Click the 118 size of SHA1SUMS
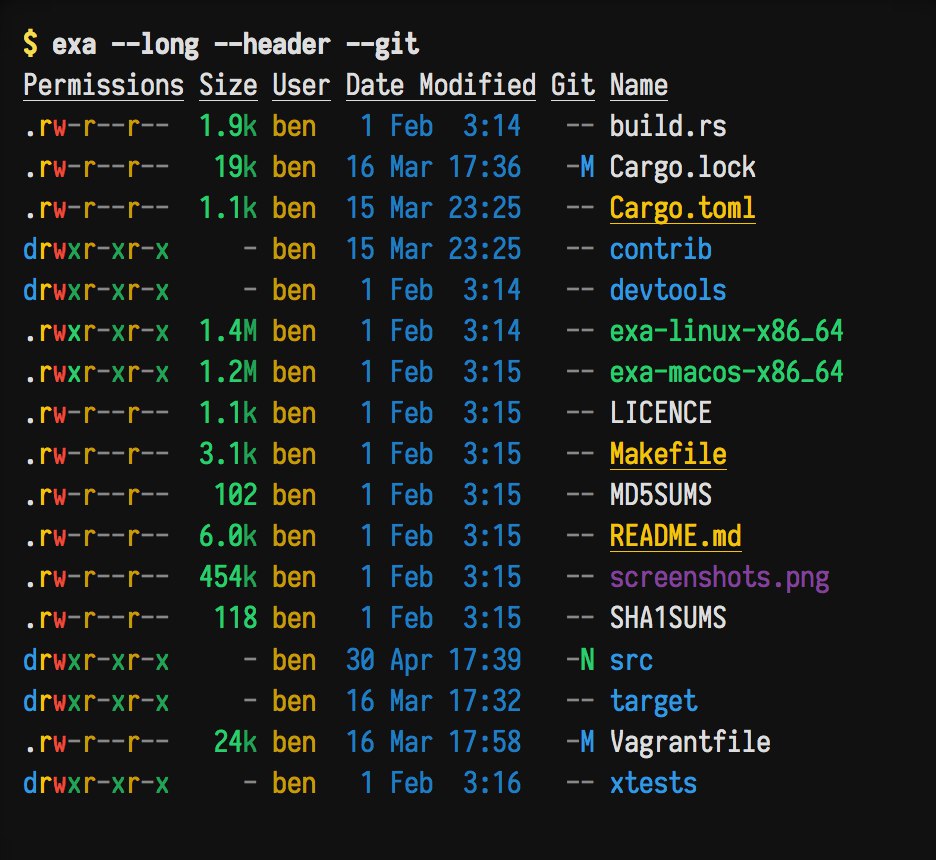Image resolution: width=936 pixels, height=860 pixels. click(235, 618)
